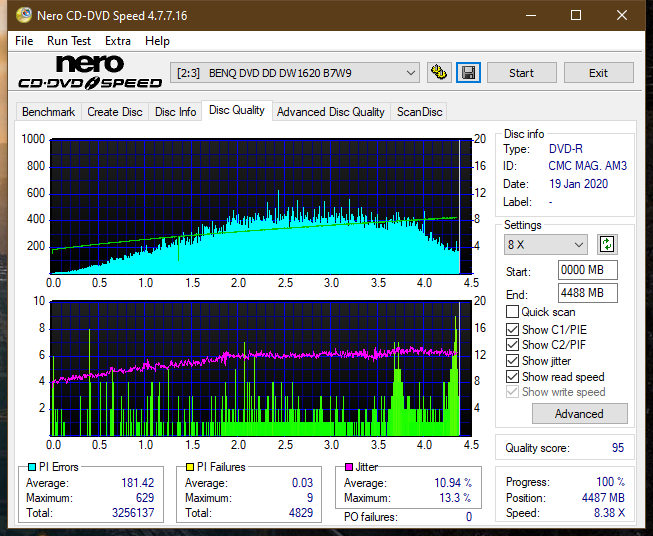Click the Position 4487 MB value
The width and height of the screenshot is (653, 536).
(x=603, y=498)
